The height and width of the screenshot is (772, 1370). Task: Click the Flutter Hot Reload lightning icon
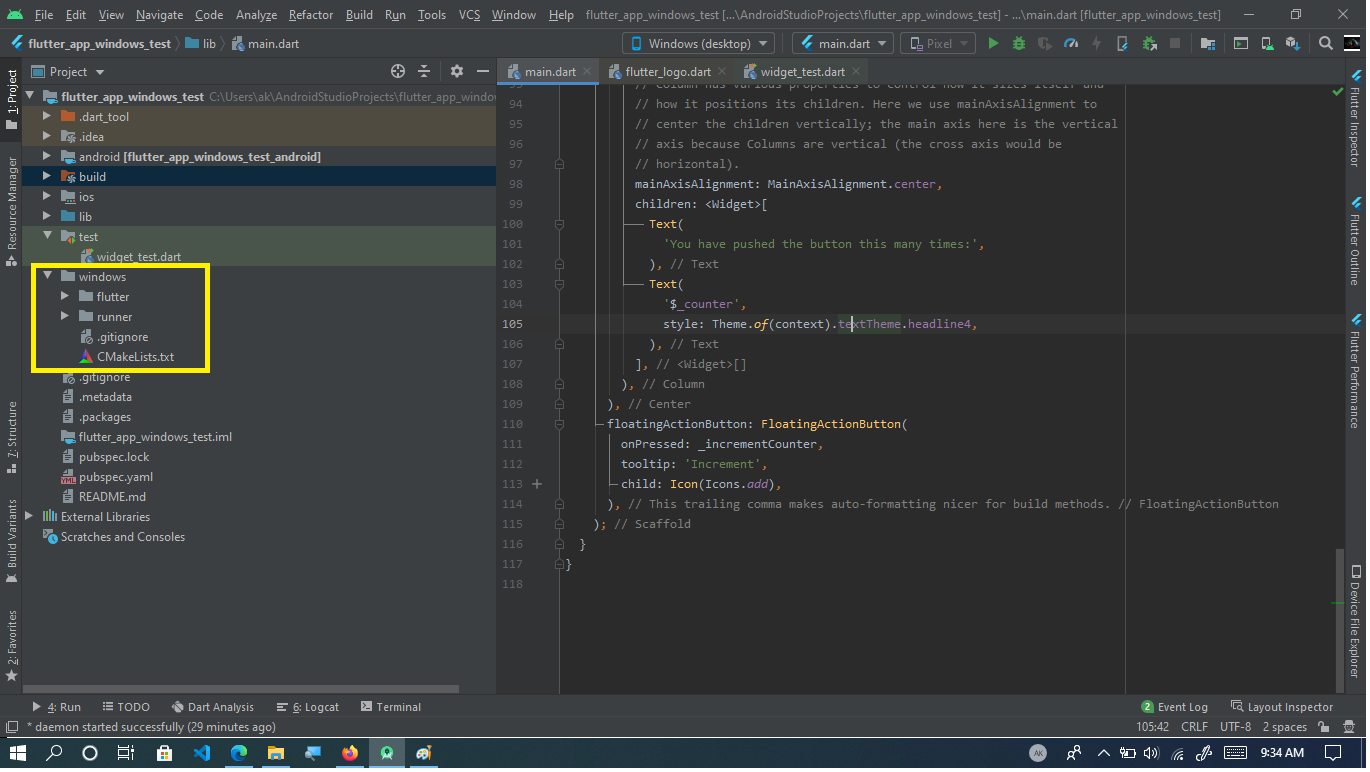coord(1096,43)
